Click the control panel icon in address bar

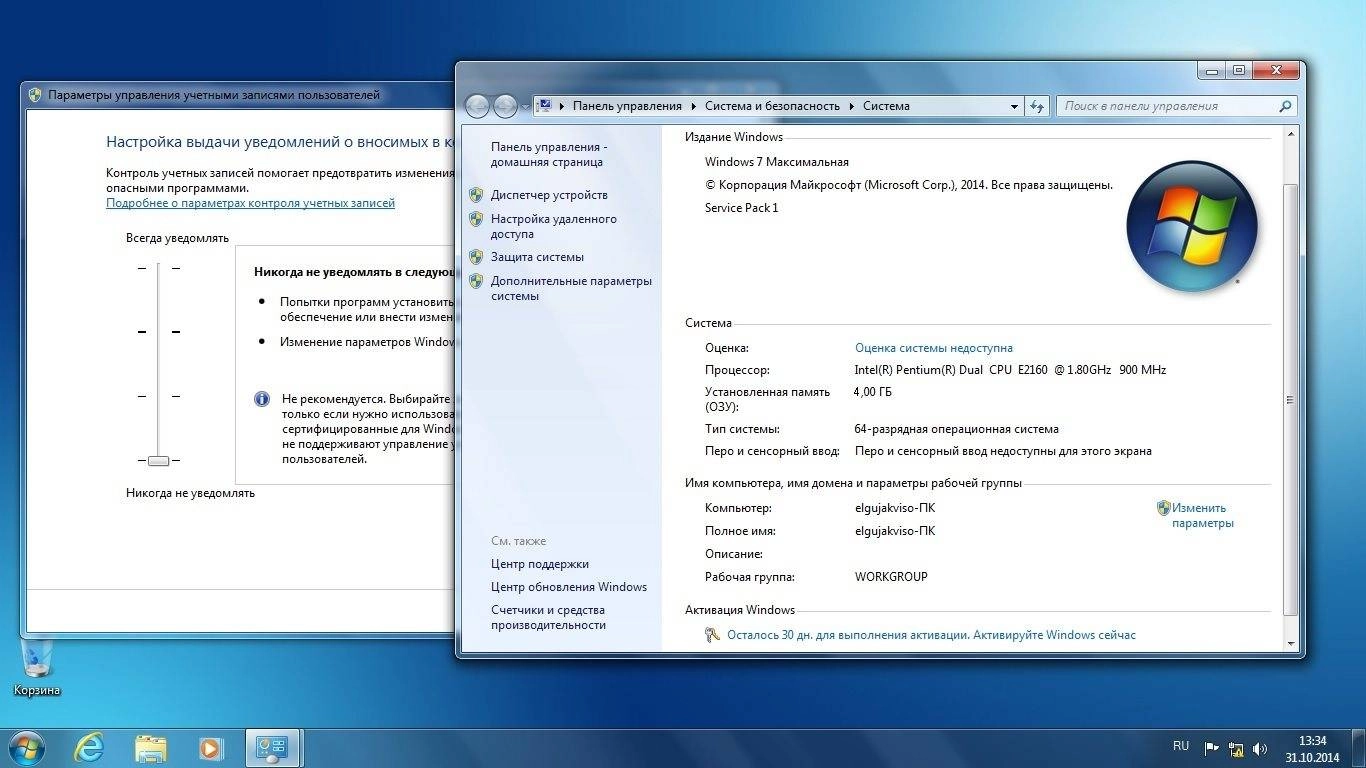click(544, 105)
